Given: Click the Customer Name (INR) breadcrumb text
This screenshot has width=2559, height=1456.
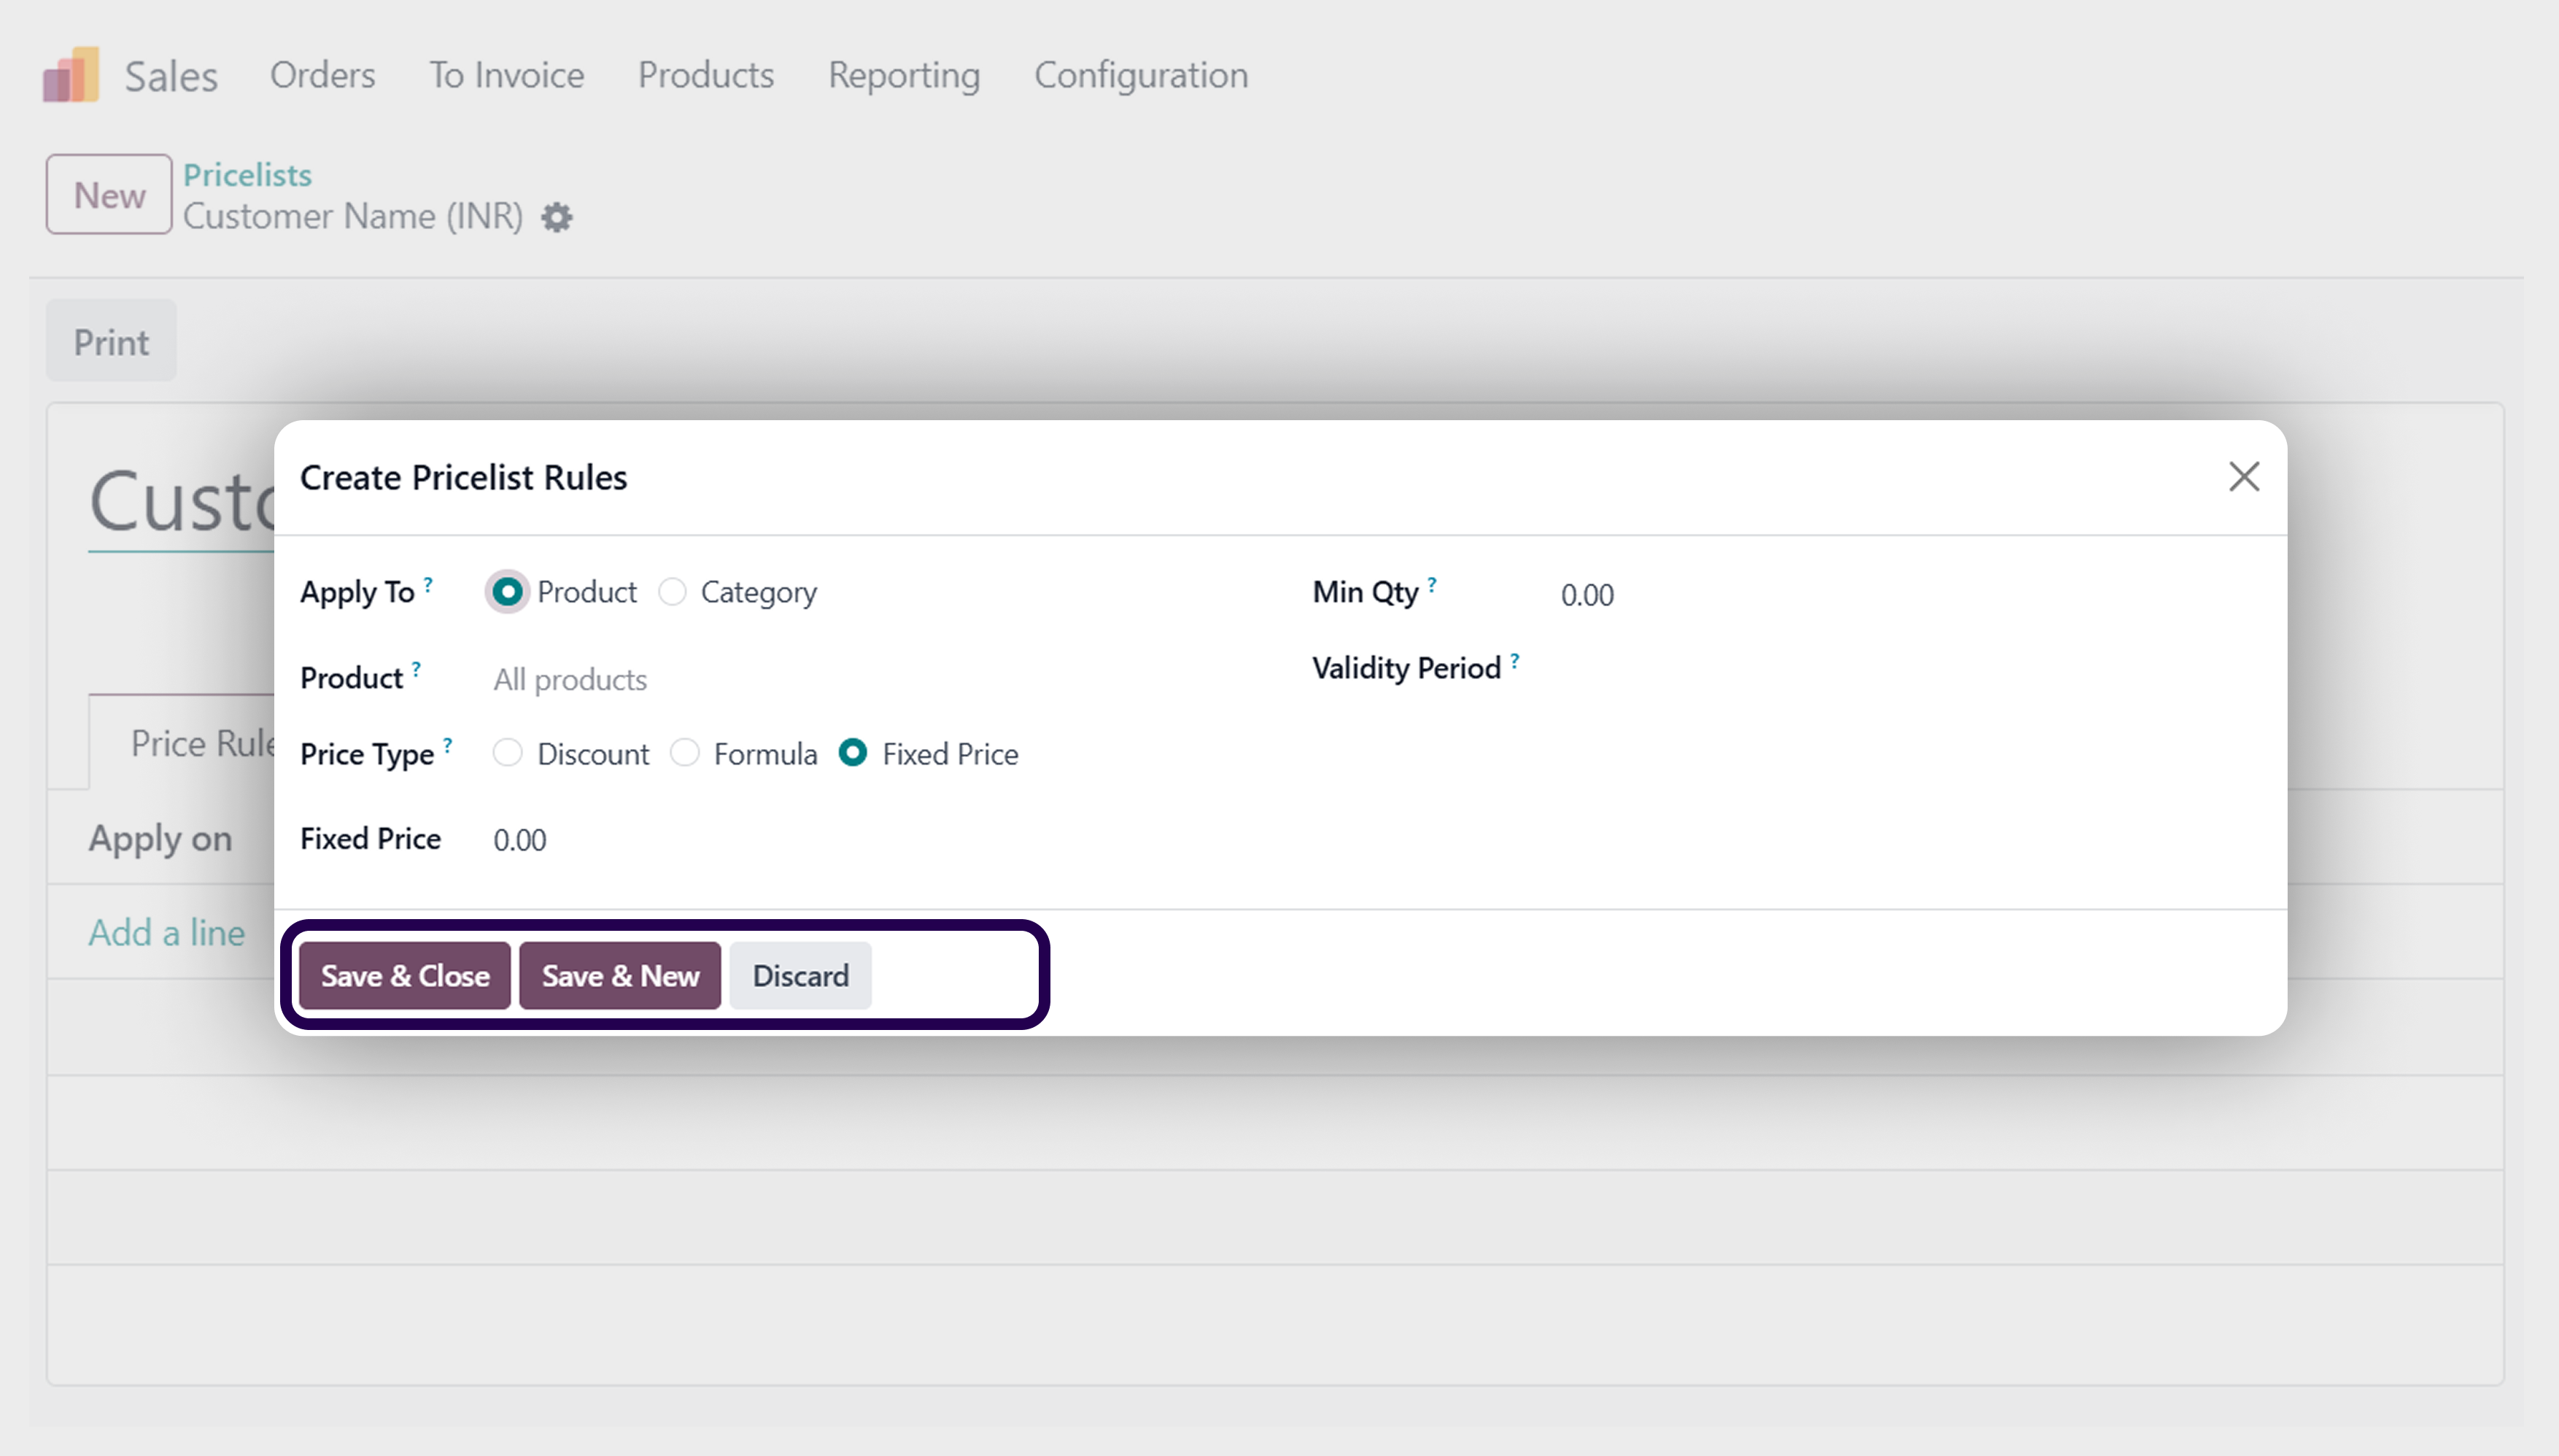Looking at the screenshot, I should (x=353, y=216).
